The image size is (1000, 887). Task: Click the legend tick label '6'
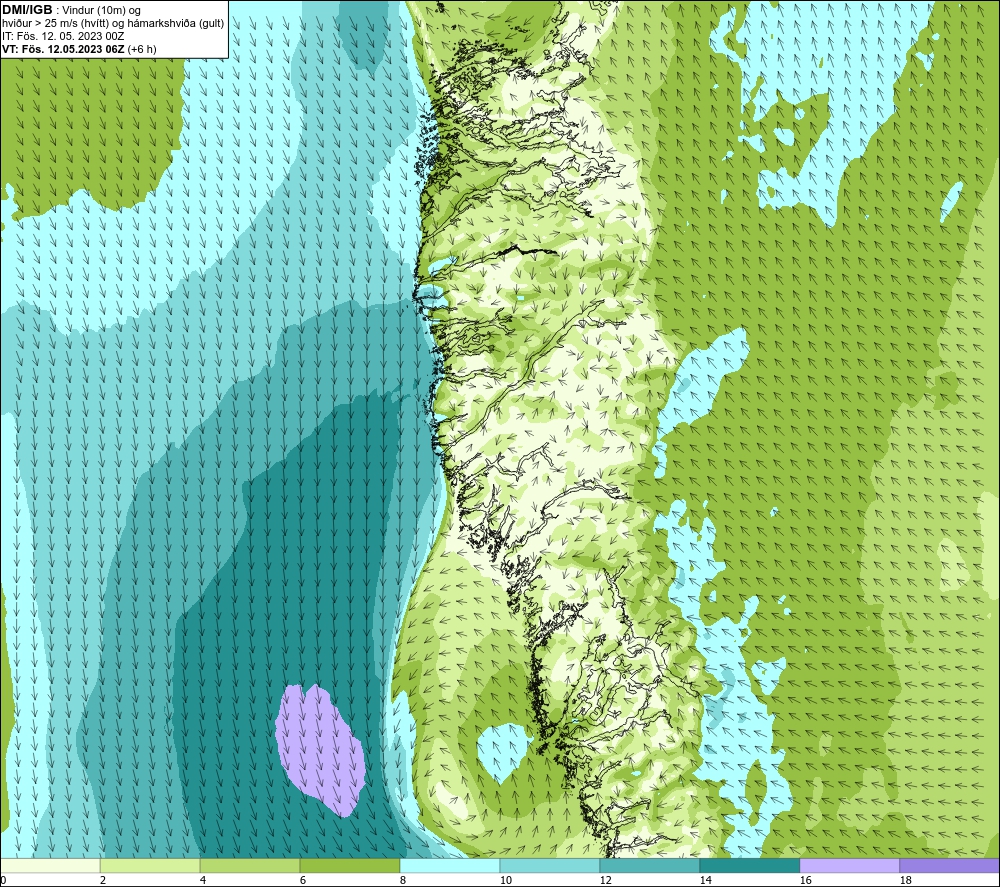click(x=303, y=881)
